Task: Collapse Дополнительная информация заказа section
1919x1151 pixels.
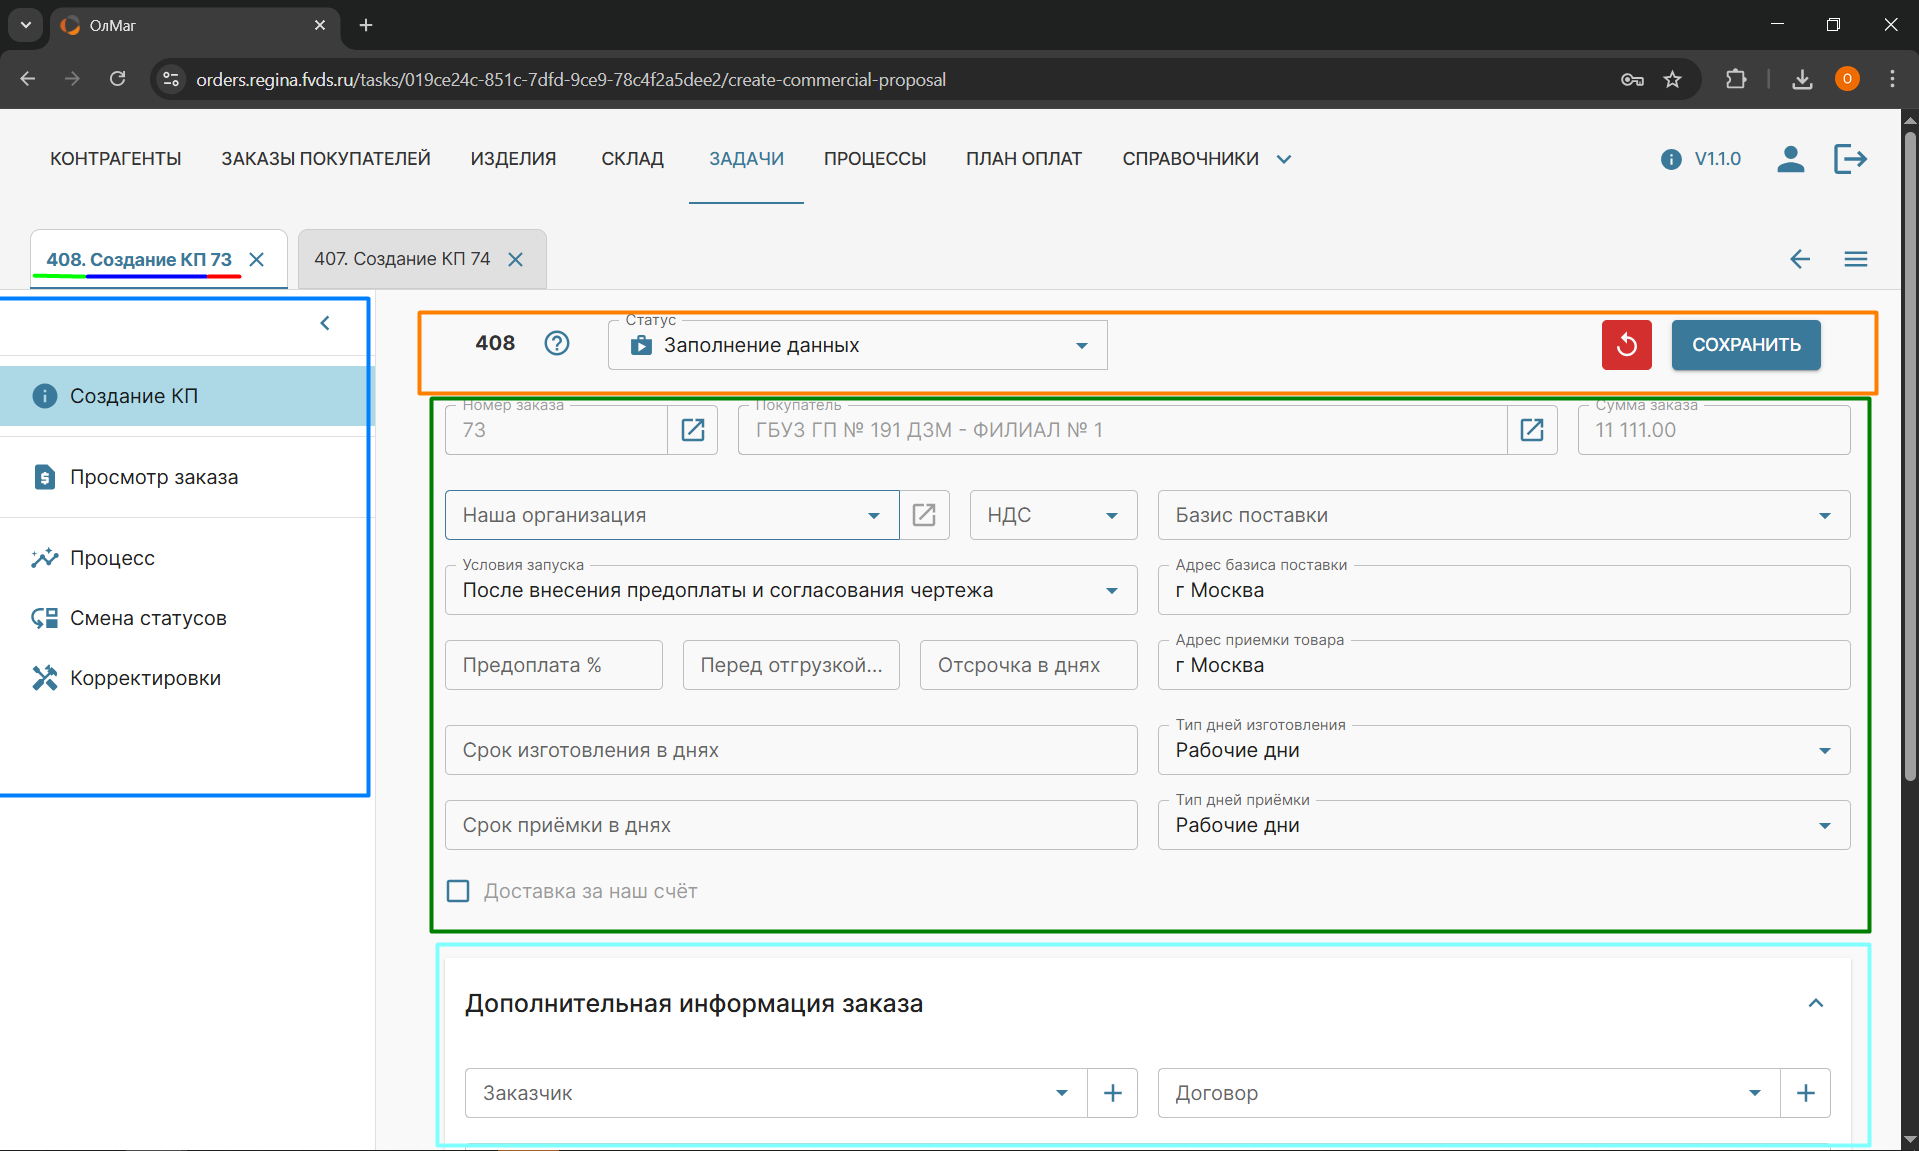Action: [x=1815, y=1003]
